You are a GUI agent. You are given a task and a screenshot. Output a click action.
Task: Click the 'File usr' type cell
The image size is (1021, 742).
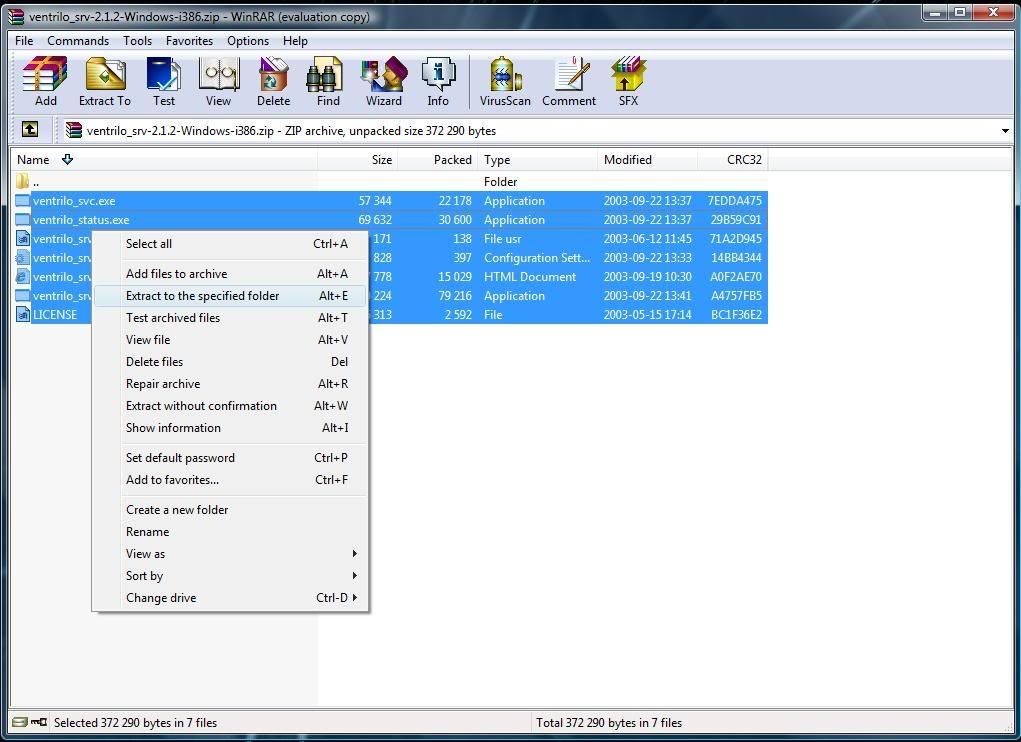click(503, 239)
